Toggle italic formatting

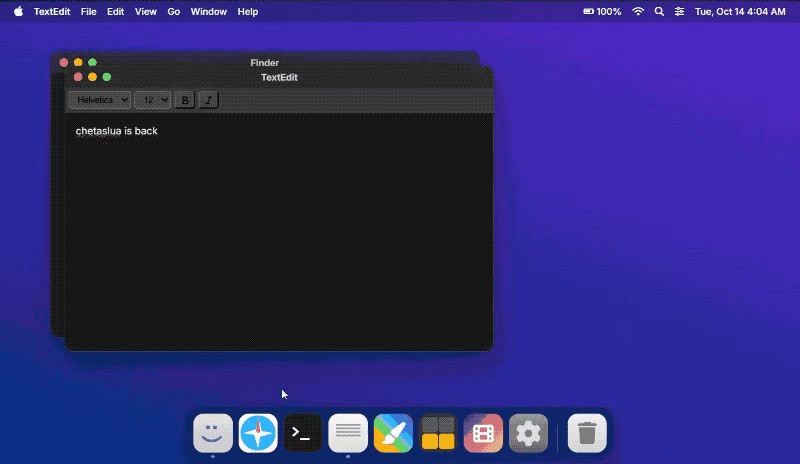[208, 100]
